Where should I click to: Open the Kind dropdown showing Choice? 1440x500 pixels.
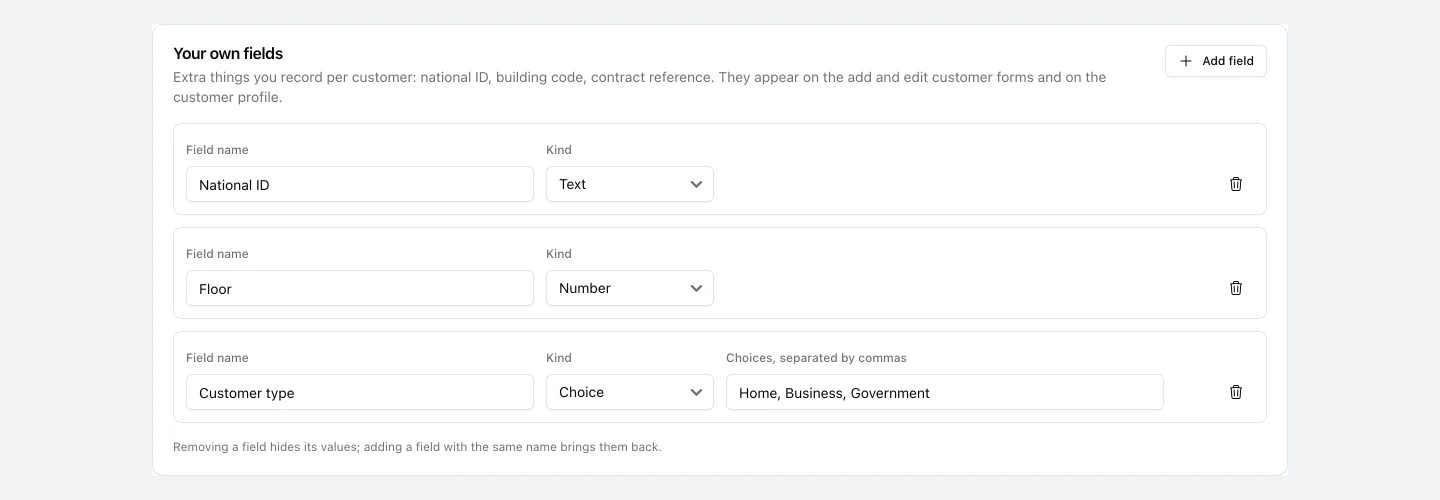point(630,392)
